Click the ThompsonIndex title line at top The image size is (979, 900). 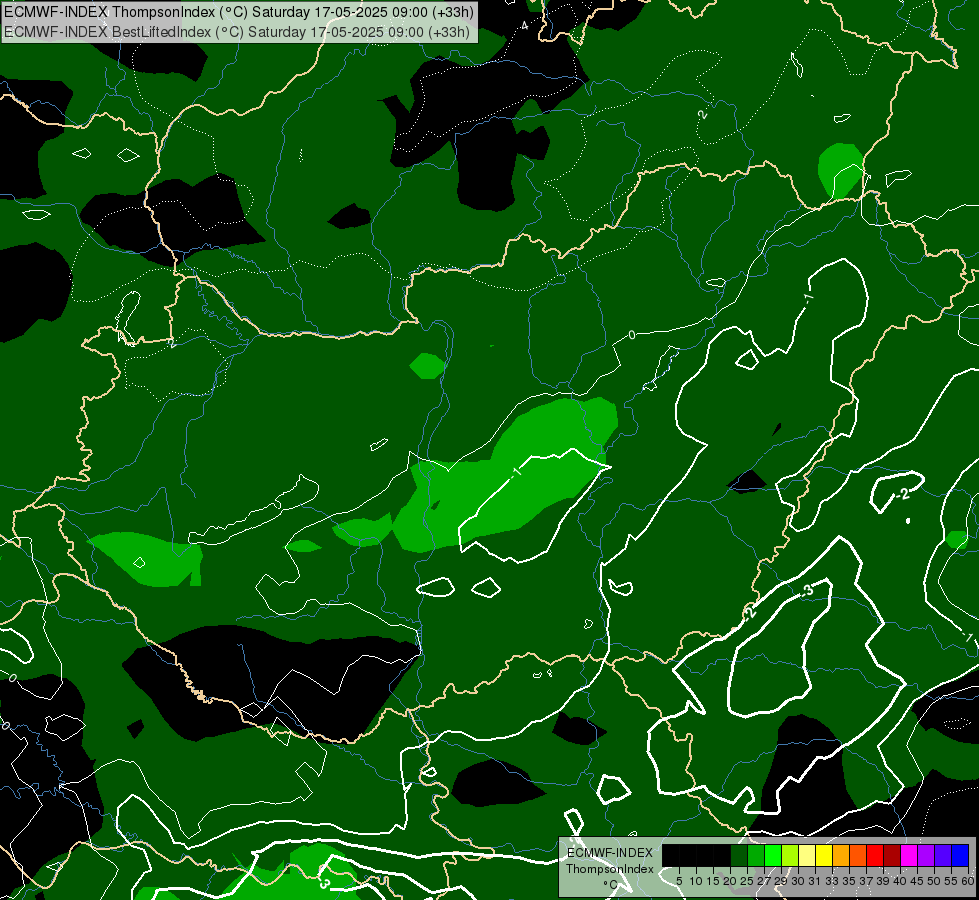[x=239, y=12]
